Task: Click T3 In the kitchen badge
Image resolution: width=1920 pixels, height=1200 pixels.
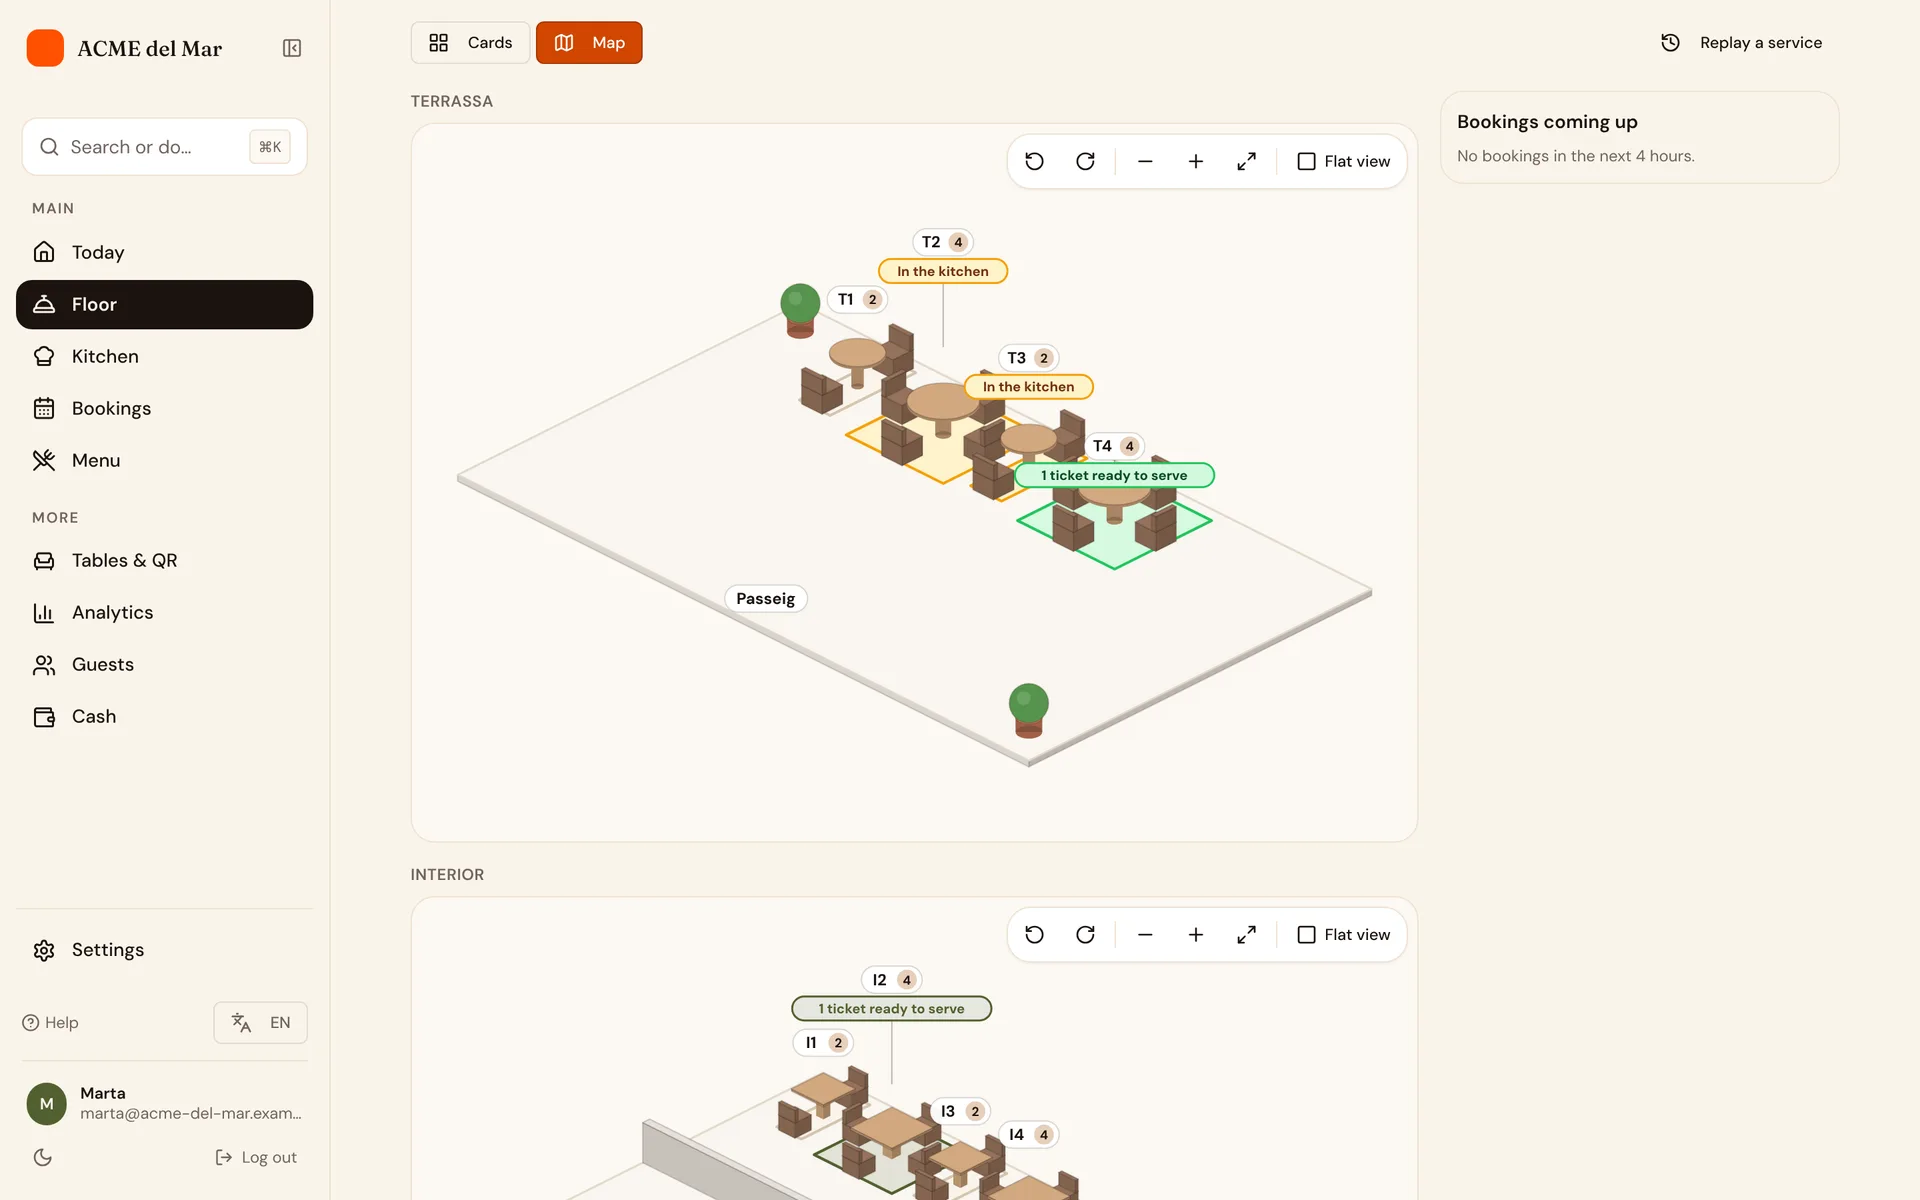Action: (1028, 387)
